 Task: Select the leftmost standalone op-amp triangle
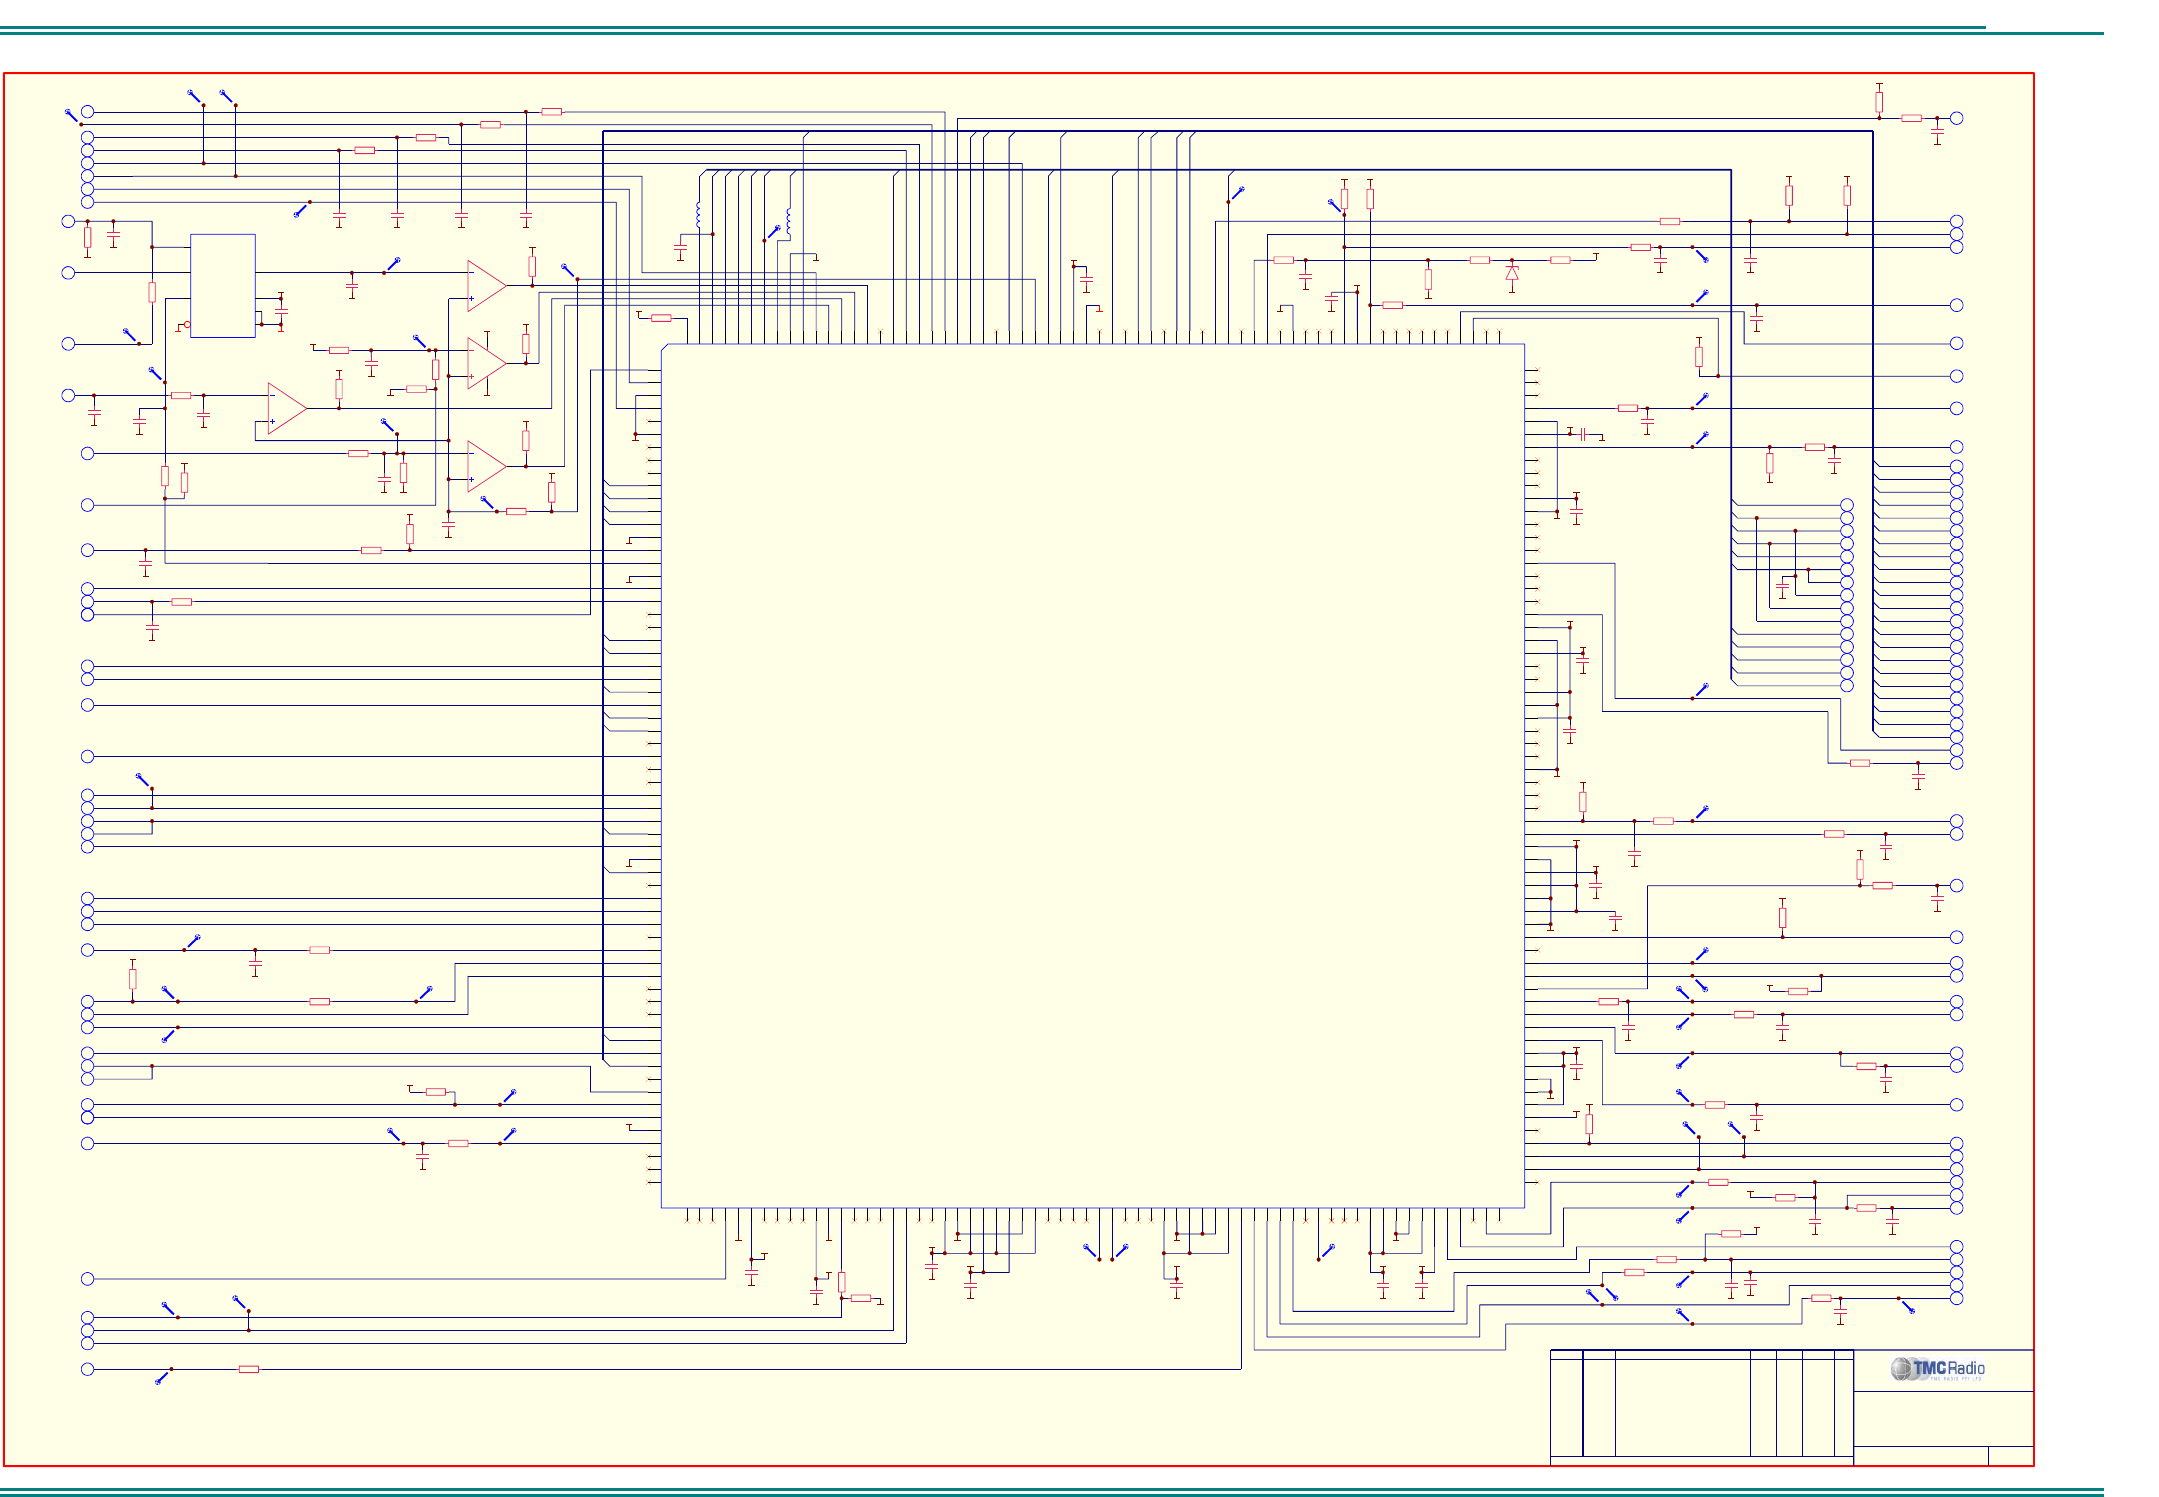tap(285, 408)
